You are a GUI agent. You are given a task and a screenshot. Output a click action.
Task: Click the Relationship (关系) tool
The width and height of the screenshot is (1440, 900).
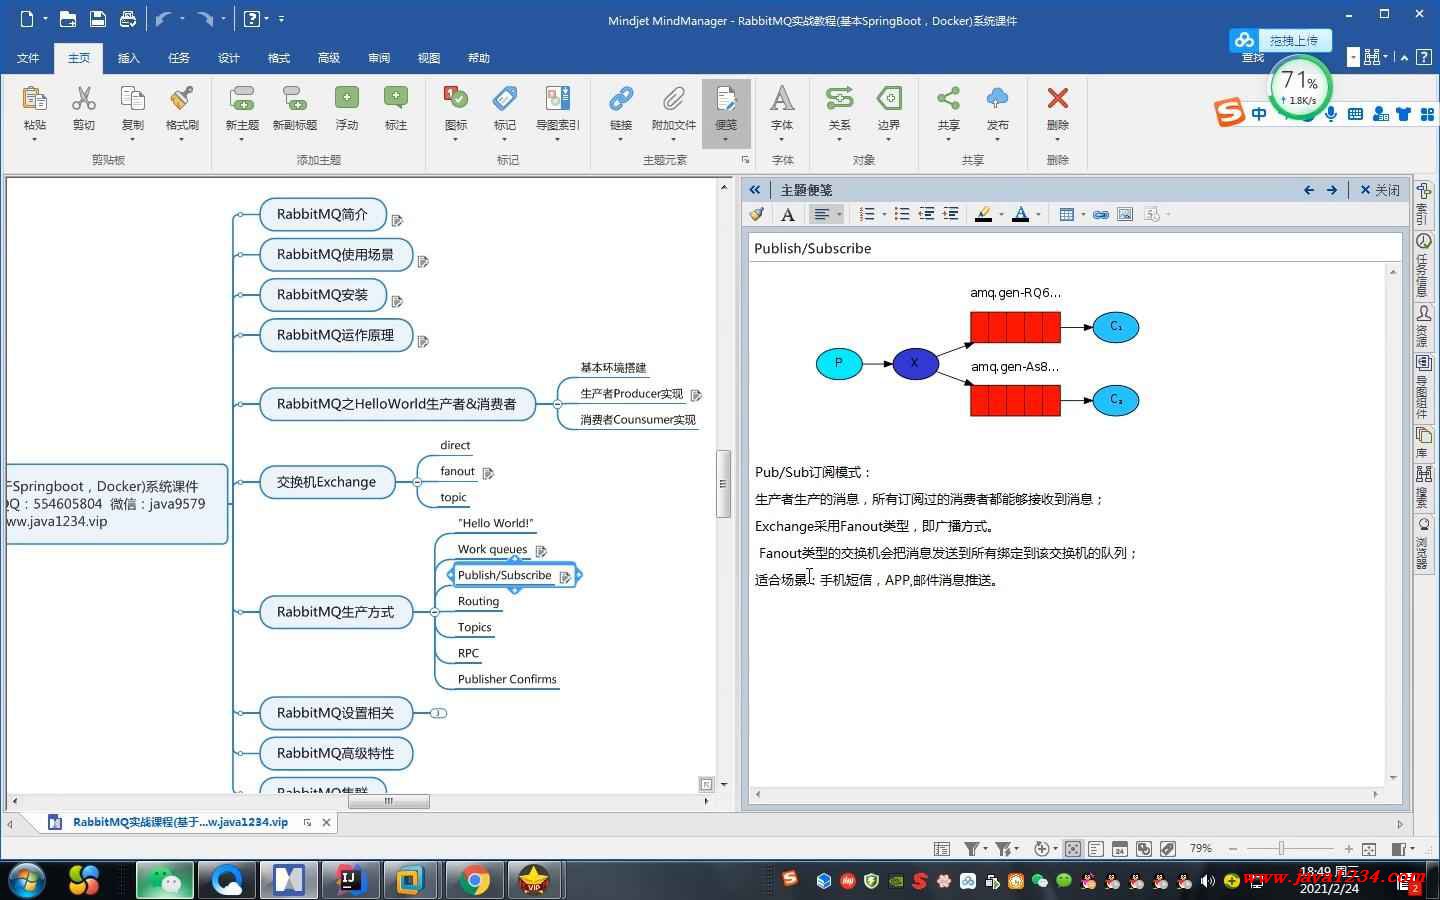(x=839, y=99)
